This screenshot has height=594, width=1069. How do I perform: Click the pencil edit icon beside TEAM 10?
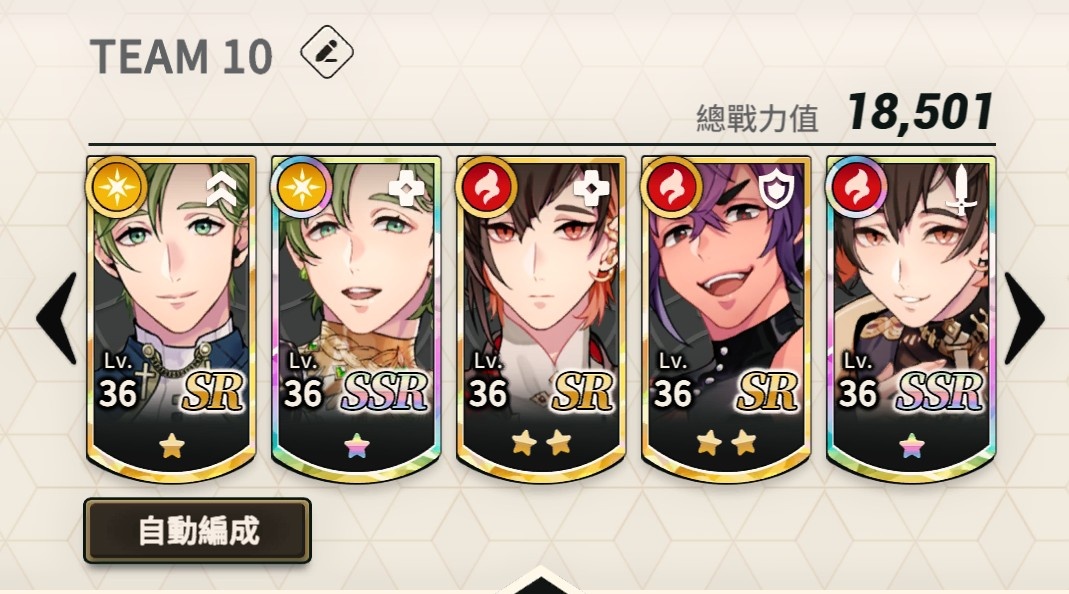(x=327, y=52)
